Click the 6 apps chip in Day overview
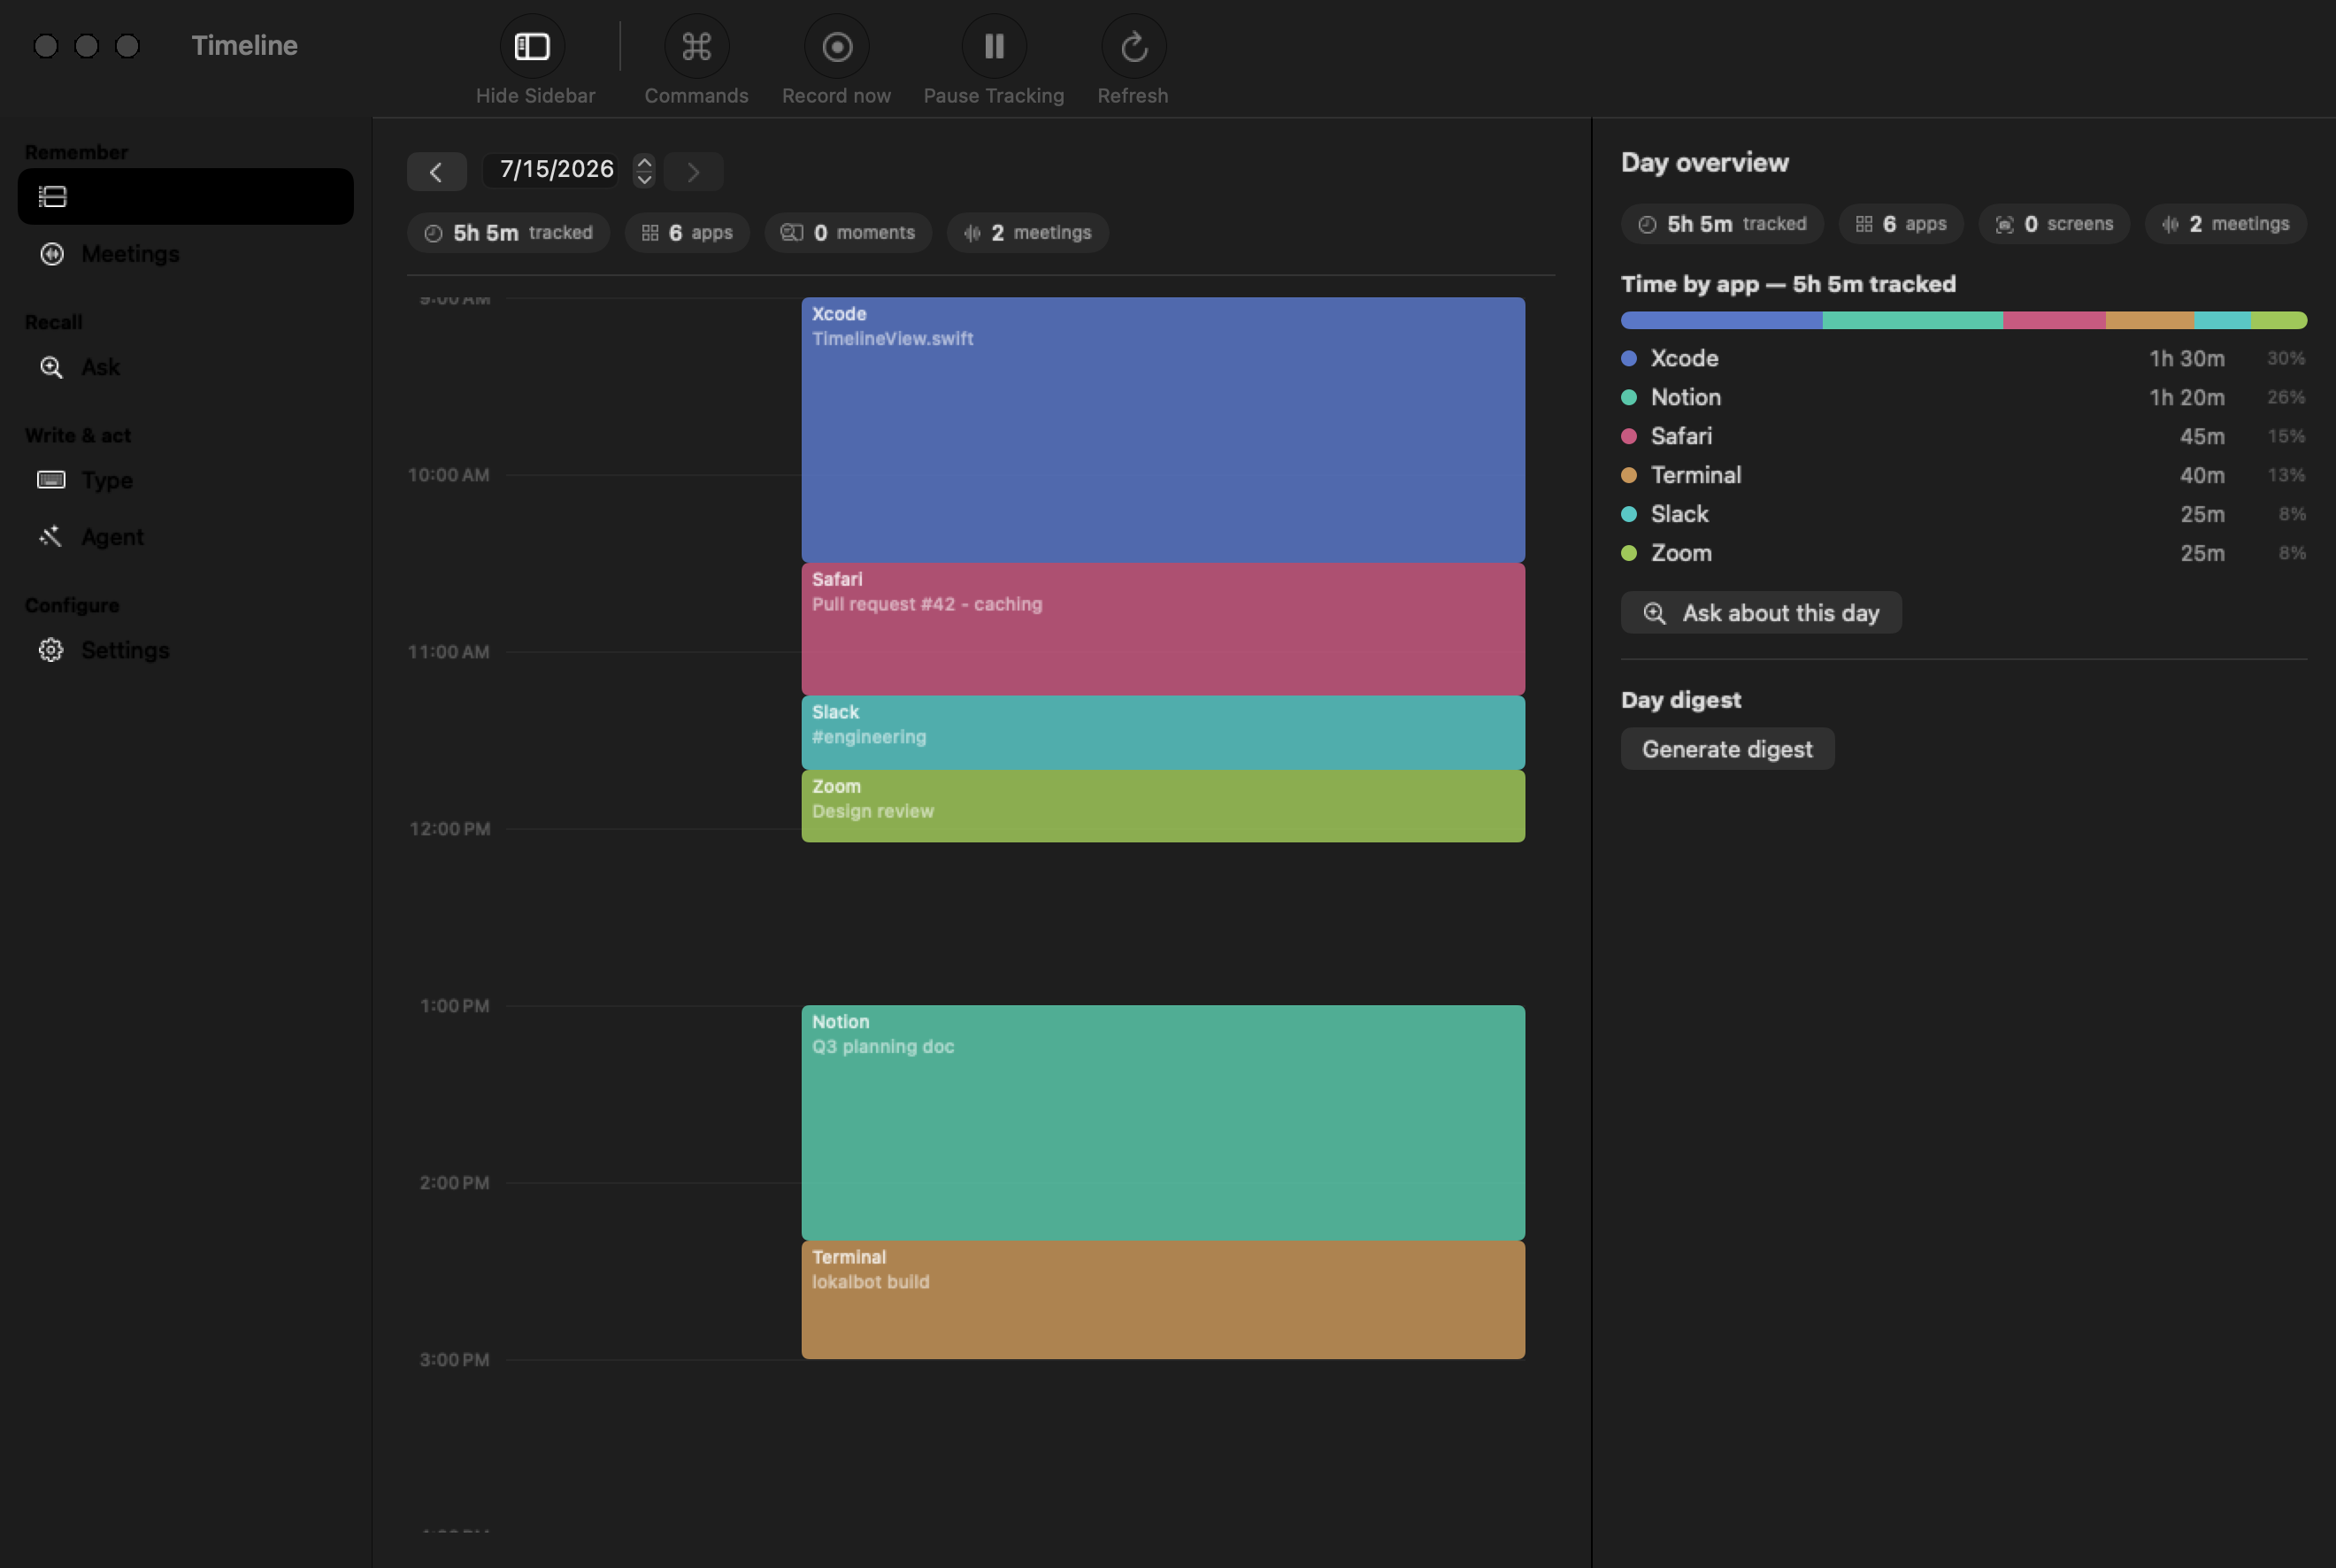The height and width of the screenshot is (1568, 2336). pyautogui.click(x=1901, y=224)
